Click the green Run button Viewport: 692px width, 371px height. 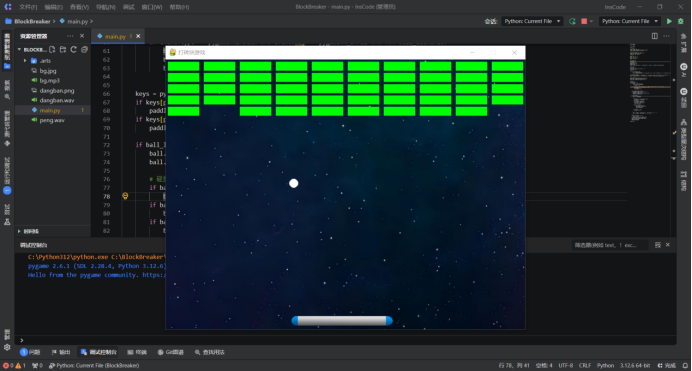669,21
